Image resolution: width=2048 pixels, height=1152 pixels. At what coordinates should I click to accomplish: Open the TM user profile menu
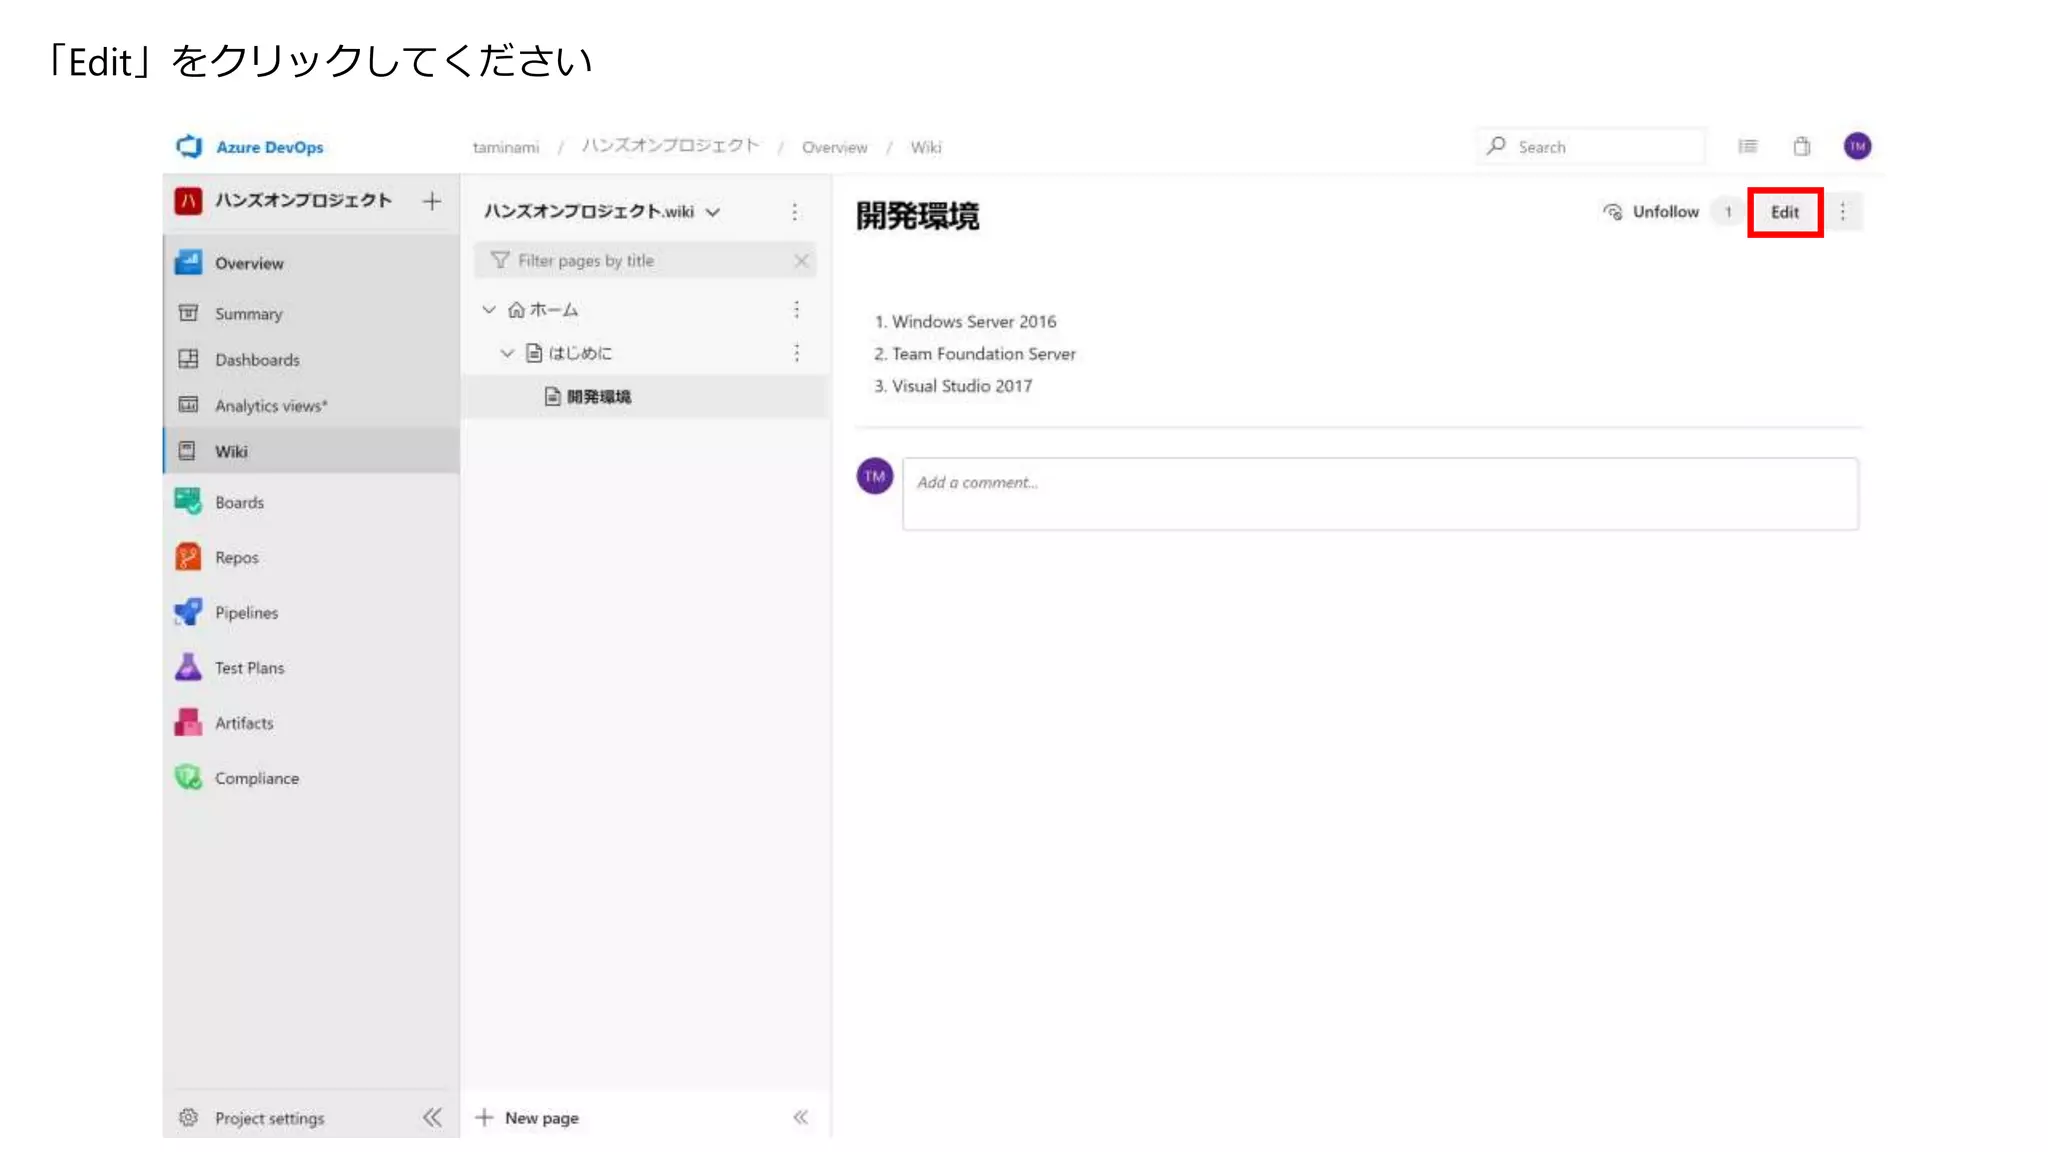1858,147
